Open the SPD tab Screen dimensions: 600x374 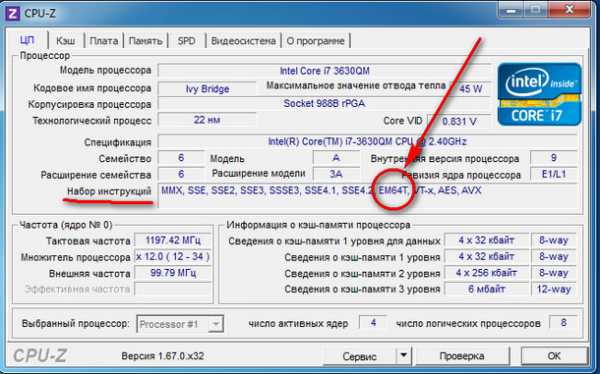tap(186, 41)
